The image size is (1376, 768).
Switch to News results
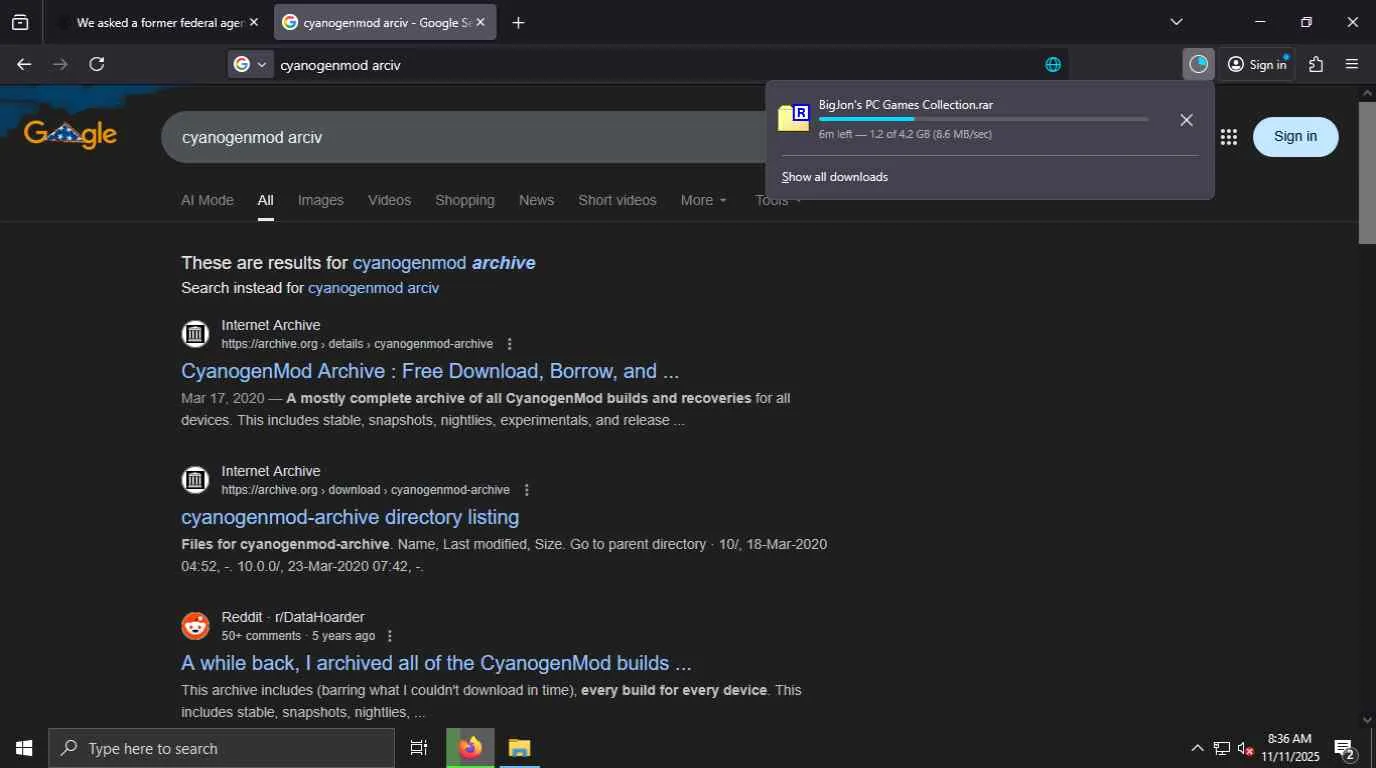click(536, 200)
